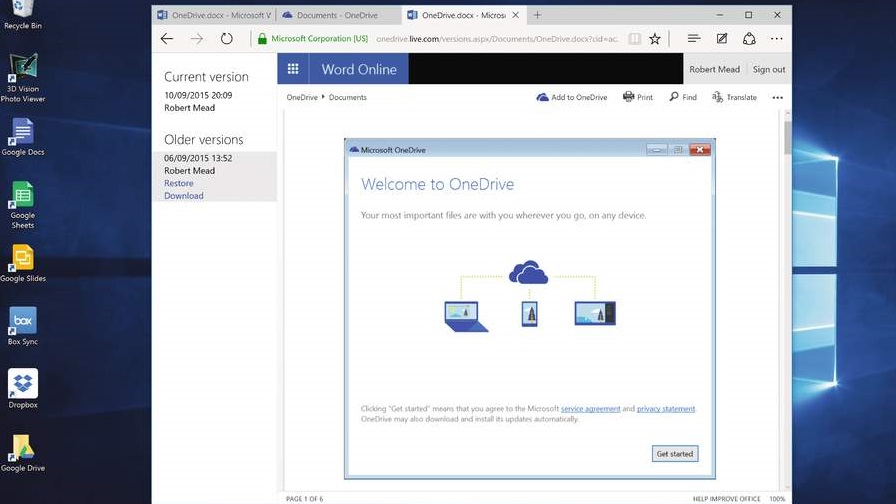Click service agreement link in document
The image size is (896, 504).
coord(590,409)
